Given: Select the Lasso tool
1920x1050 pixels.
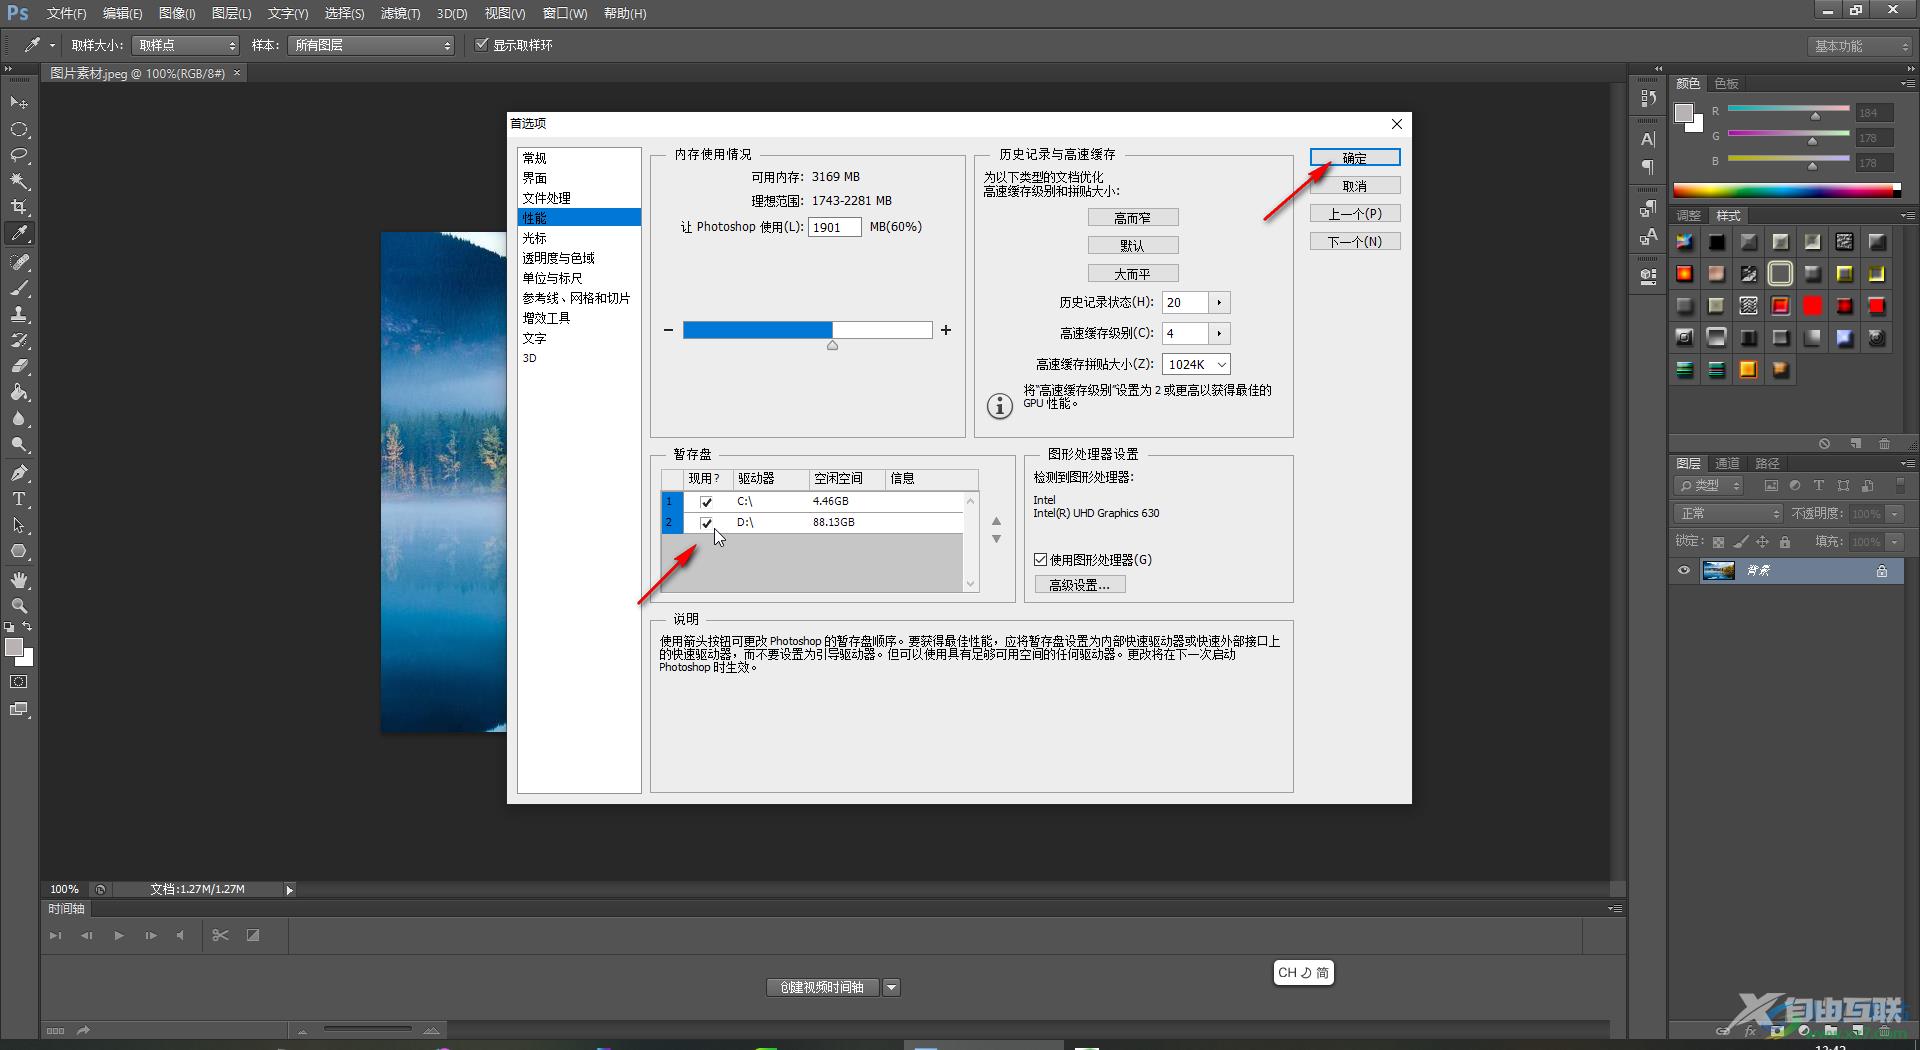Looking at the screenshot, I should [19, 155].
